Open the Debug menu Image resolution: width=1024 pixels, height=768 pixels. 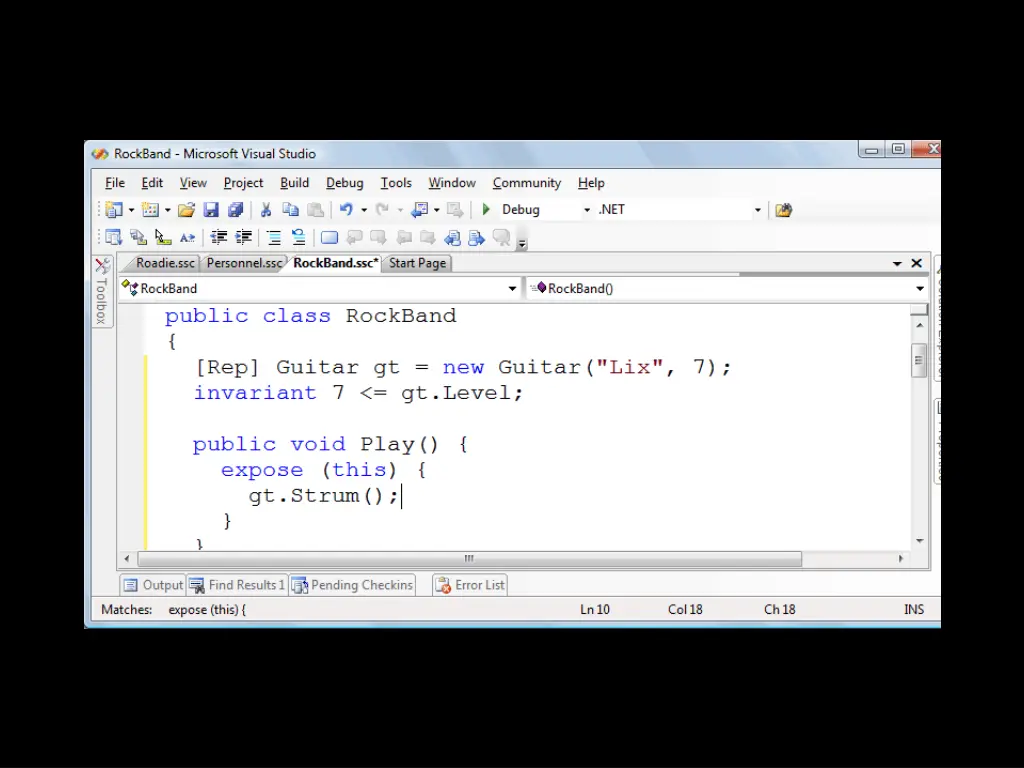[x=345, y=183]
